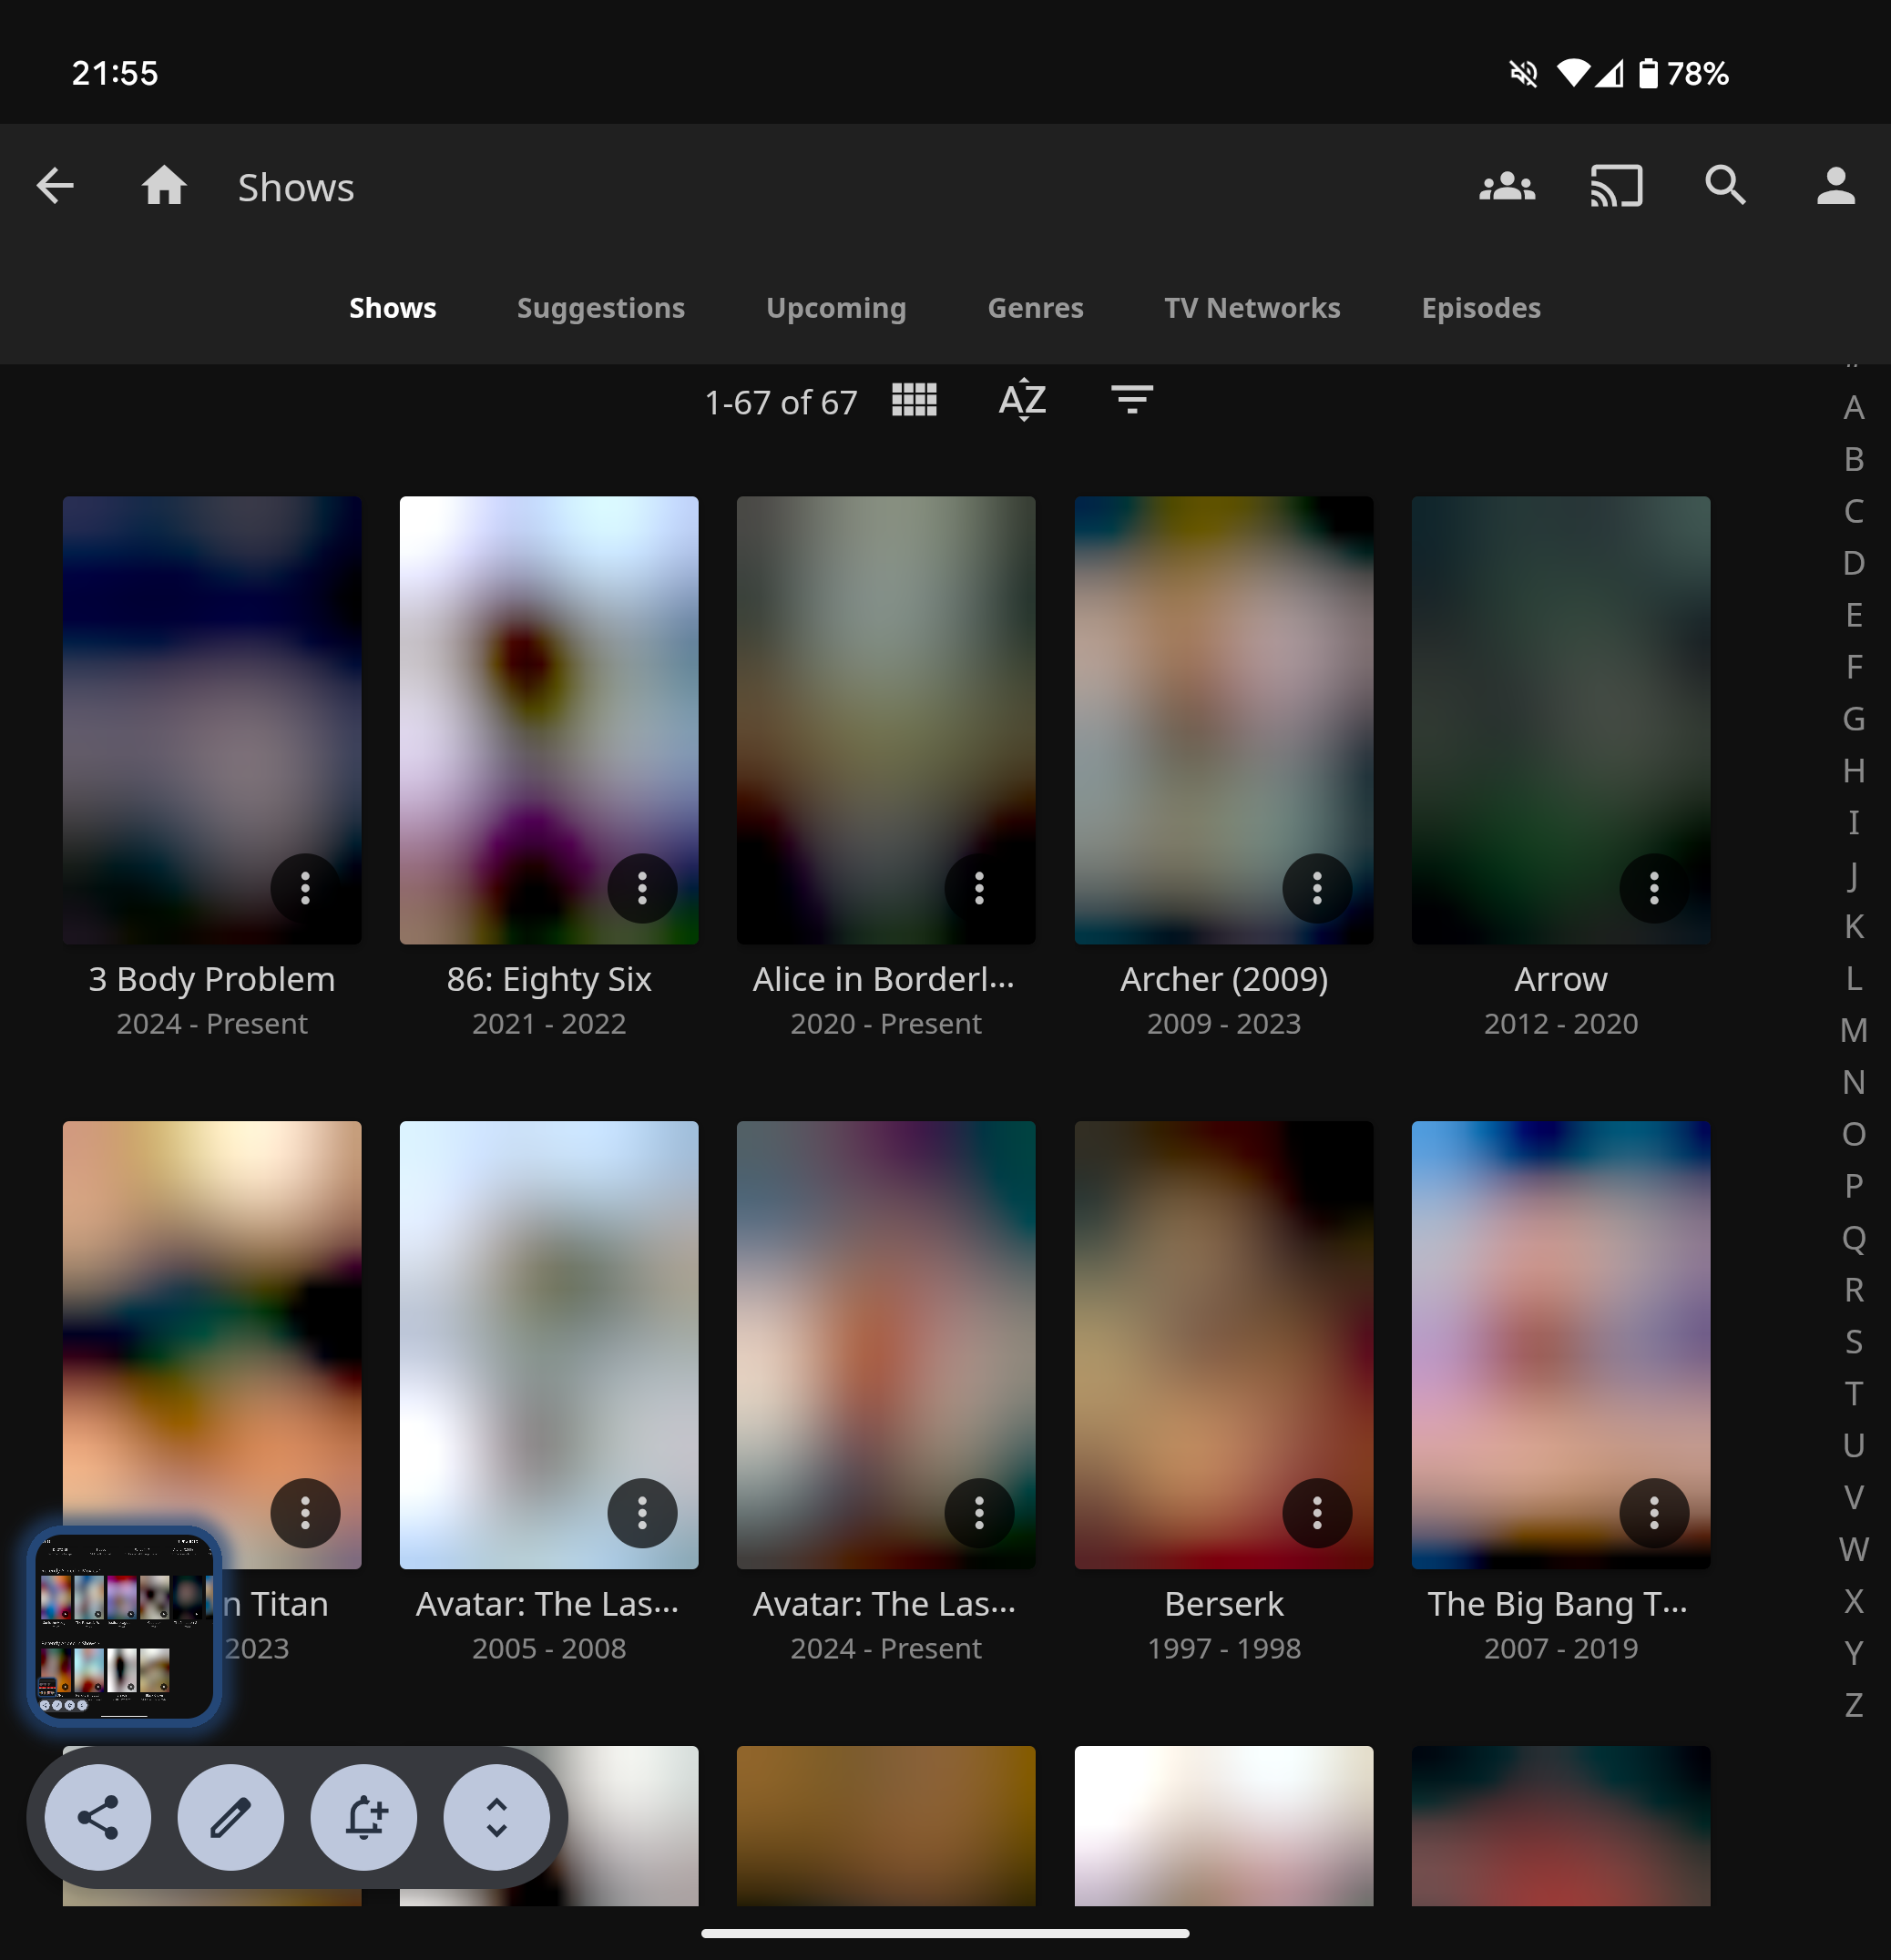Viewport: 1891px width, 1960px height.
Task: Open options menu for Arrow
Action: click(x=1654, y=888)
